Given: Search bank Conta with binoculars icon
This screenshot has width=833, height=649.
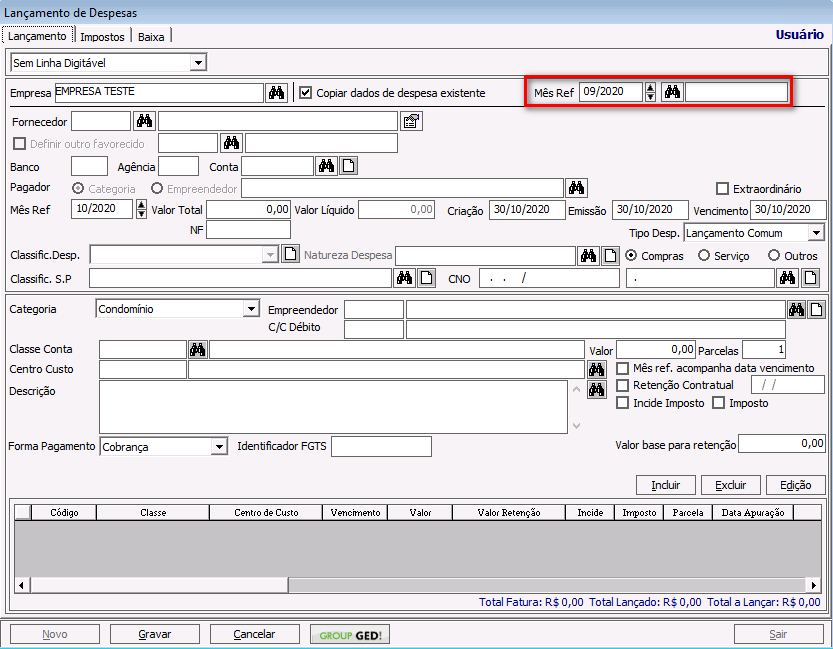Looking at the screenshot, I should [x=326, y=166].
